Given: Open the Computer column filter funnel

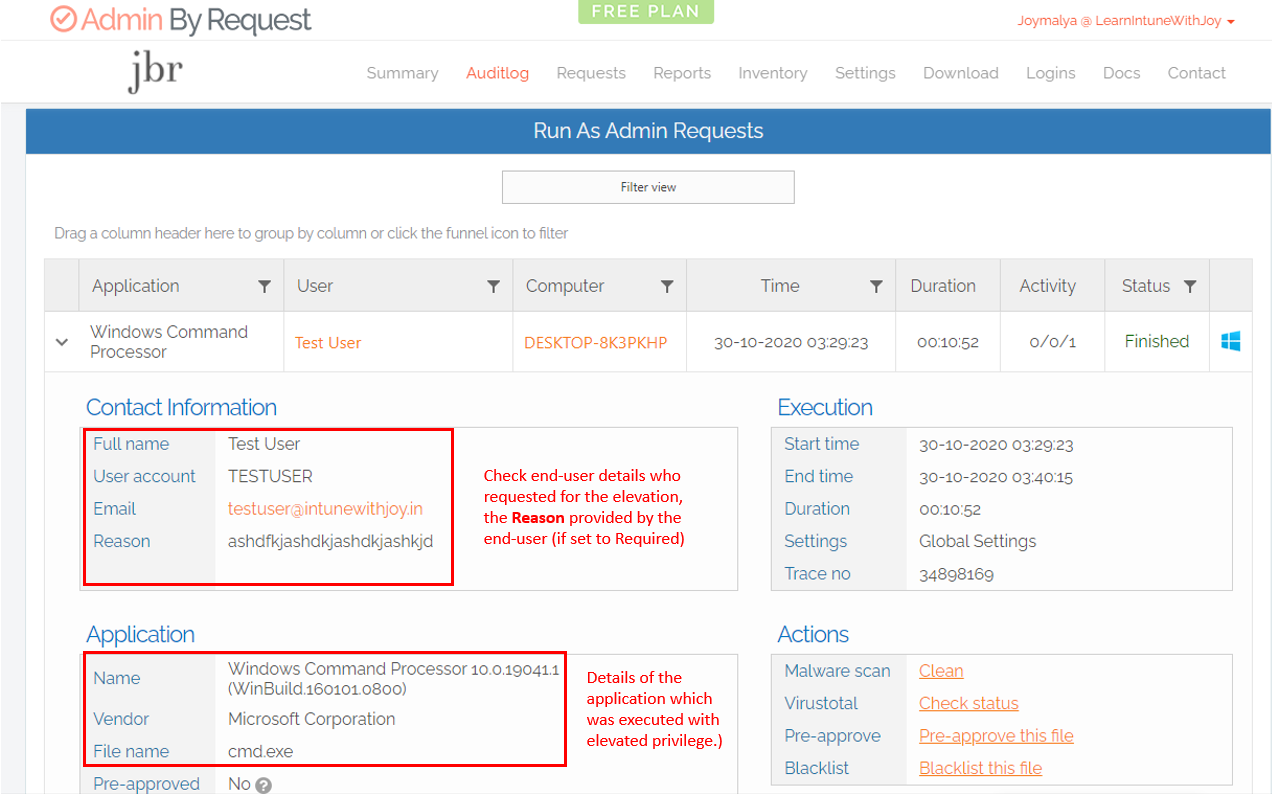Looking at the screenshot, I should [667, 286].
